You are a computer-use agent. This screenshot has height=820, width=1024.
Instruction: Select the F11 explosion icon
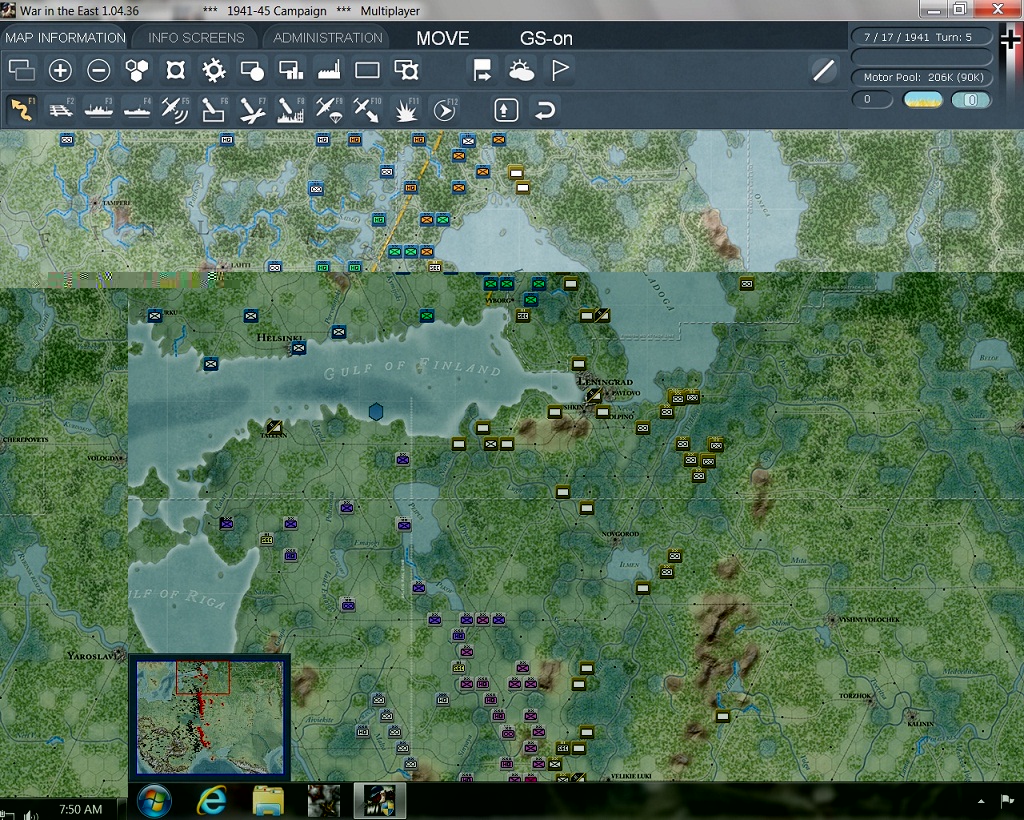[406, 109]
